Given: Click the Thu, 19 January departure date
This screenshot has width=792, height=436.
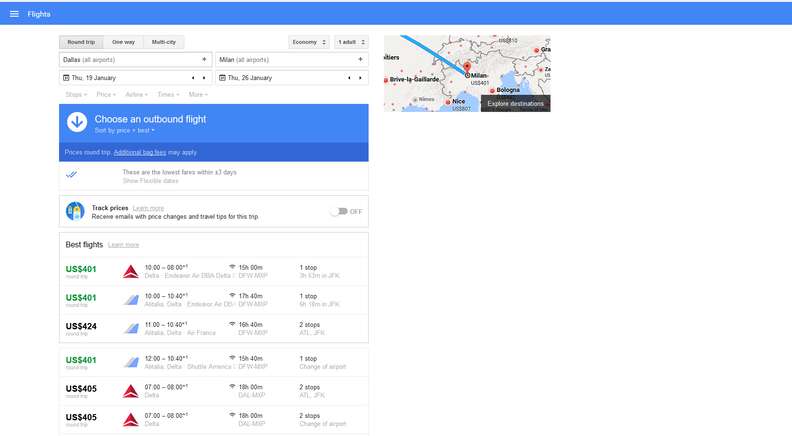Looking at the screenshot, I should point(93,78).
